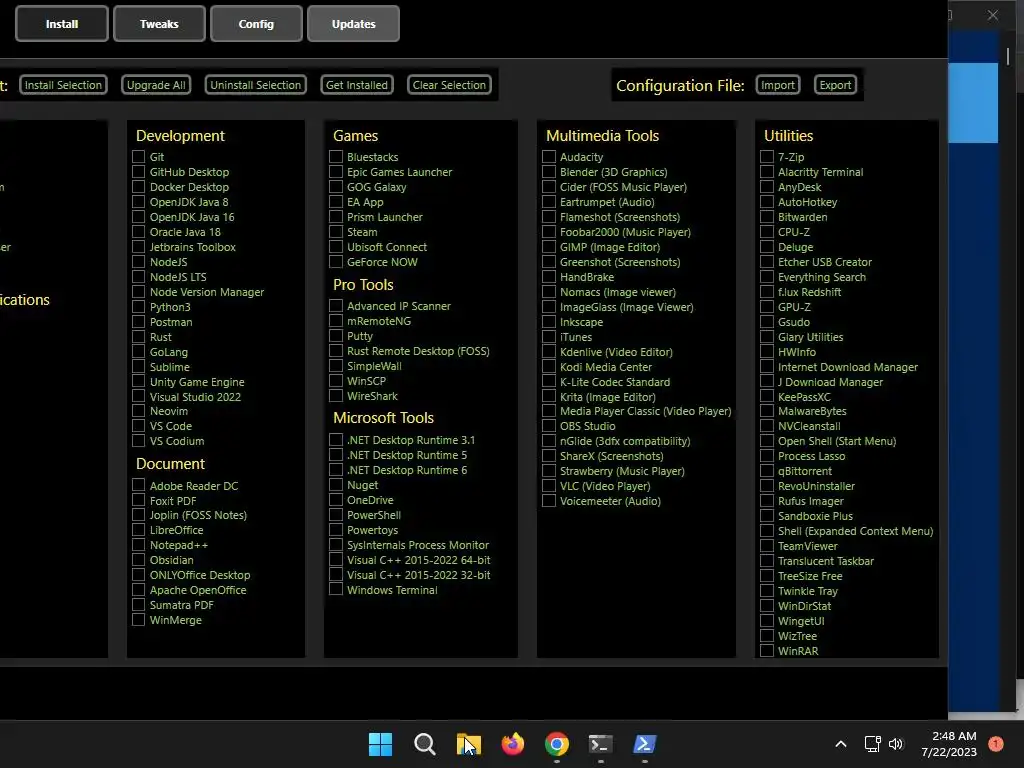This screenshot has height=768, width=1024.
Task: Click the taskbar clock and date
Action: [949, 744]
